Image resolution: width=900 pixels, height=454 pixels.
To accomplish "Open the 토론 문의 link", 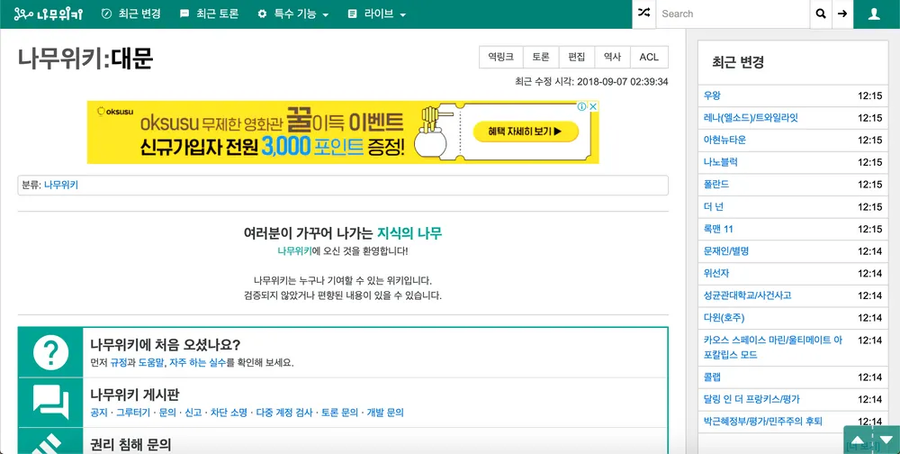I will point(340,413).
